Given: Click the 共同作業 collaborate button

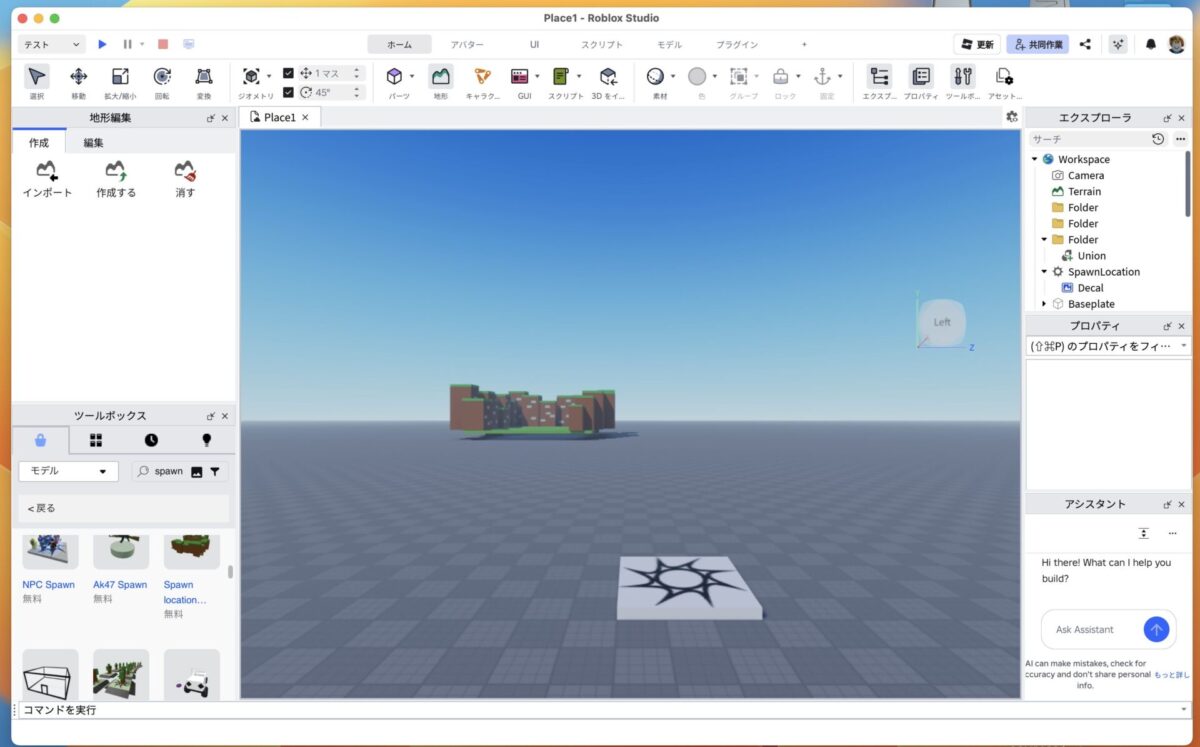Looking at the screenshot, I should point(1037,44).
